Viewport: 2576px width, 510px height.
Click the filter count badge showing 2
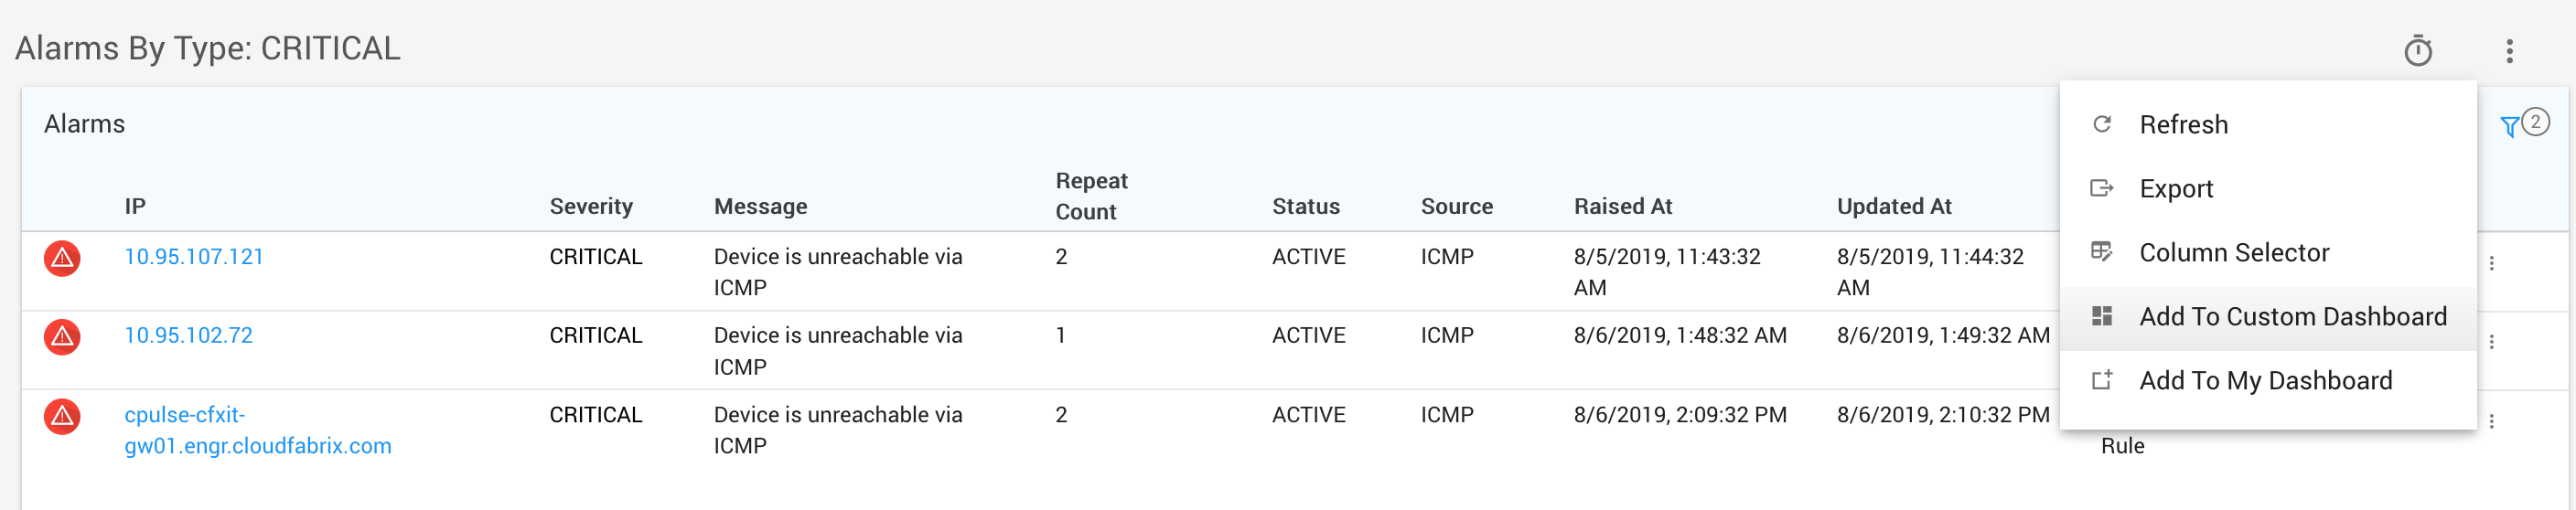2535,122
